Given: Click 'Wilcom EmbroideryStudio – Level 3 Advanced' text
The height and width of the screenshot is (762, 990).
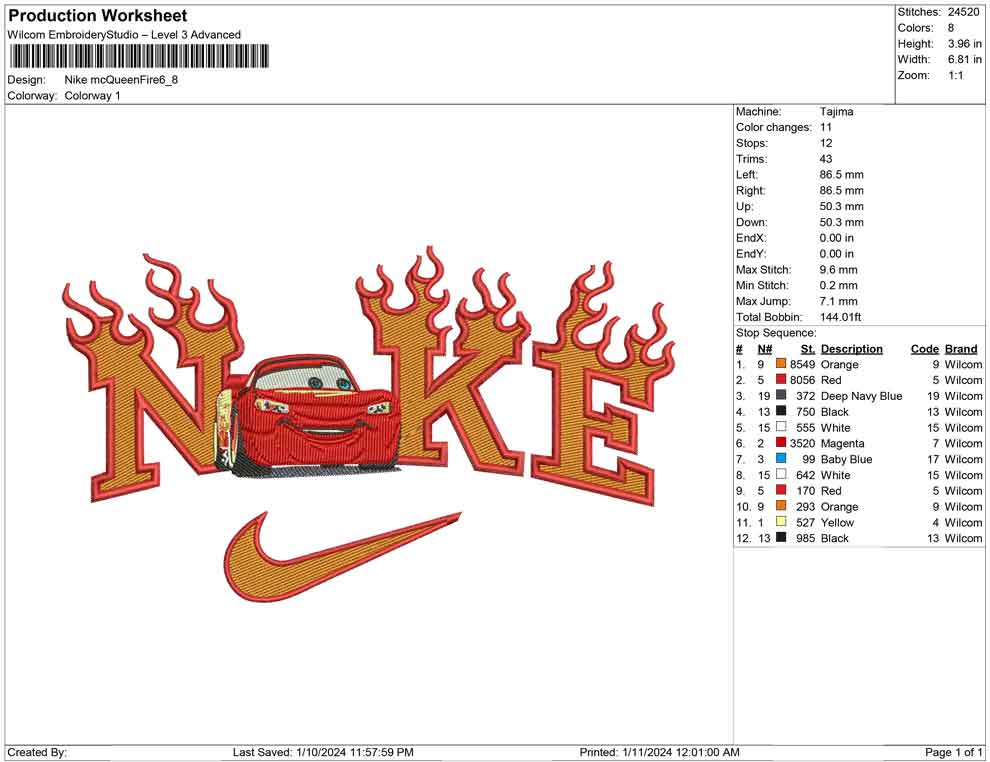Looking at the screenshot, I should click(124, 35).
